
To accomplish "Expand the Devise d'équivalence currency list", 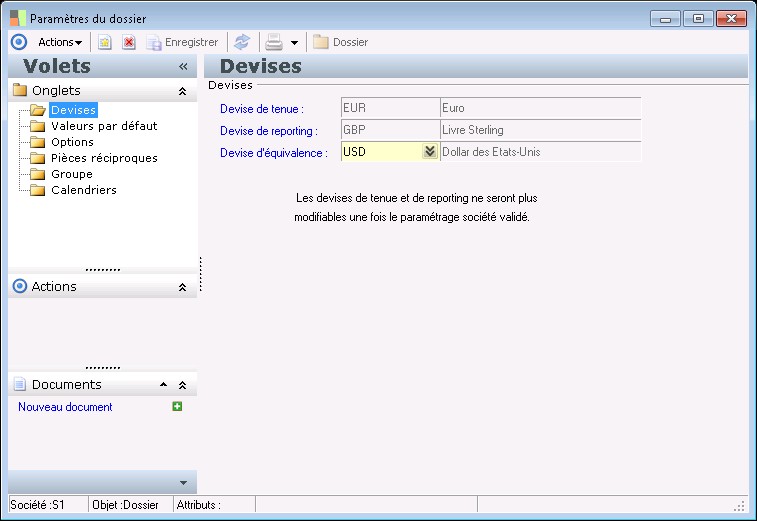I will [429, 152].
